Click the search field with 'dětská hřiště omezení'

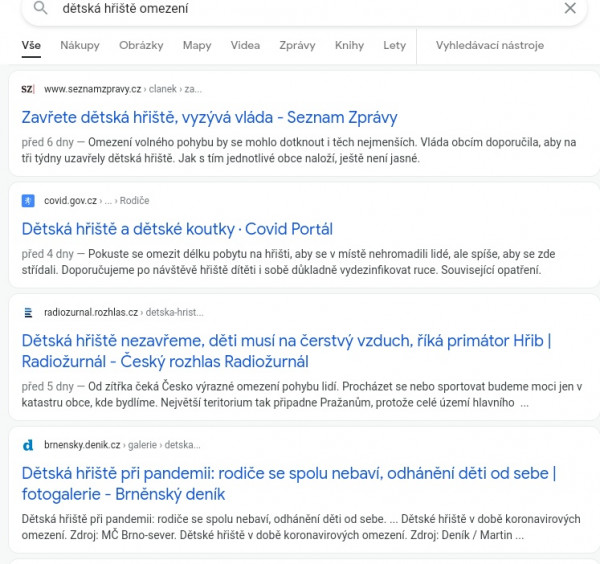(x=304, y=10)
